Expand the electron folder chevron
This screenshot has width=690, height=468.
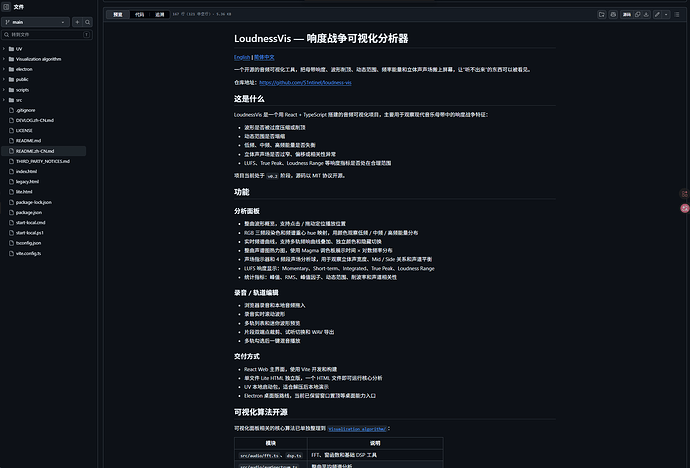[x=4, y=69]
